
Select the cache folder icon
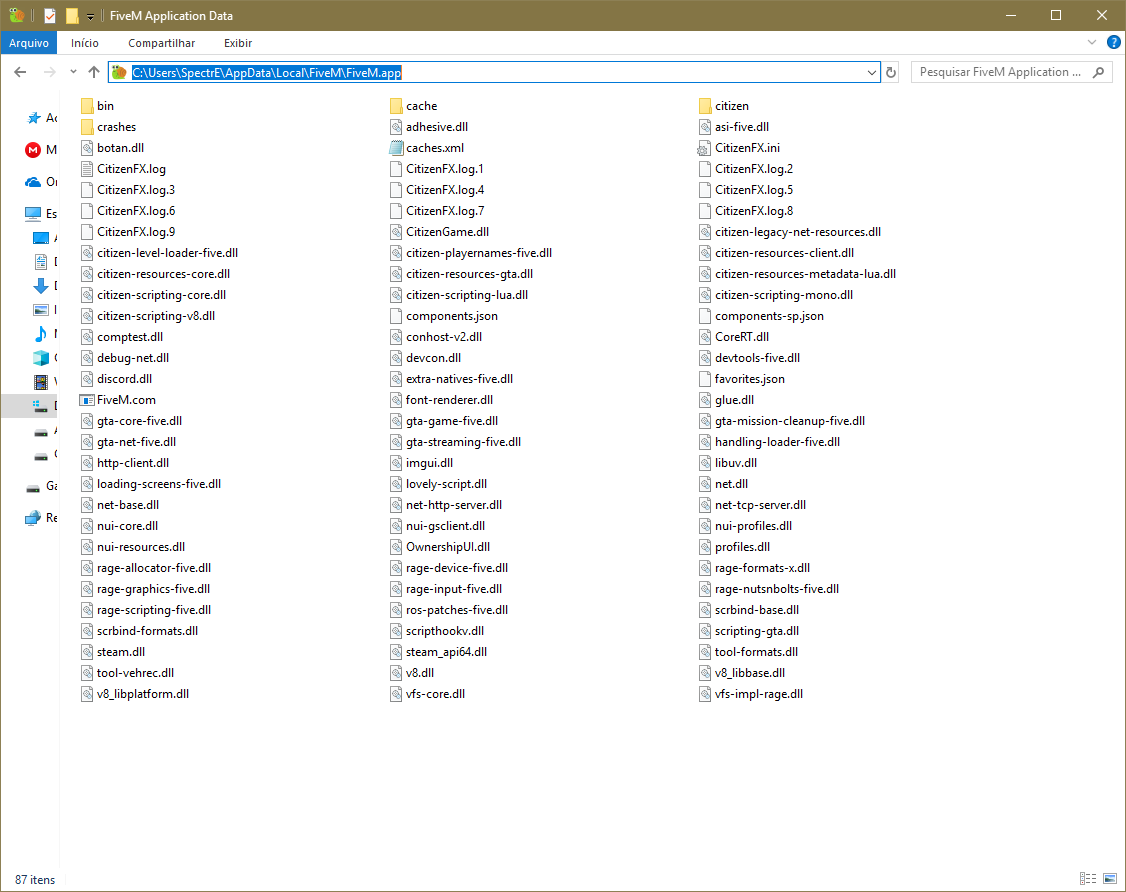(396, 106)
